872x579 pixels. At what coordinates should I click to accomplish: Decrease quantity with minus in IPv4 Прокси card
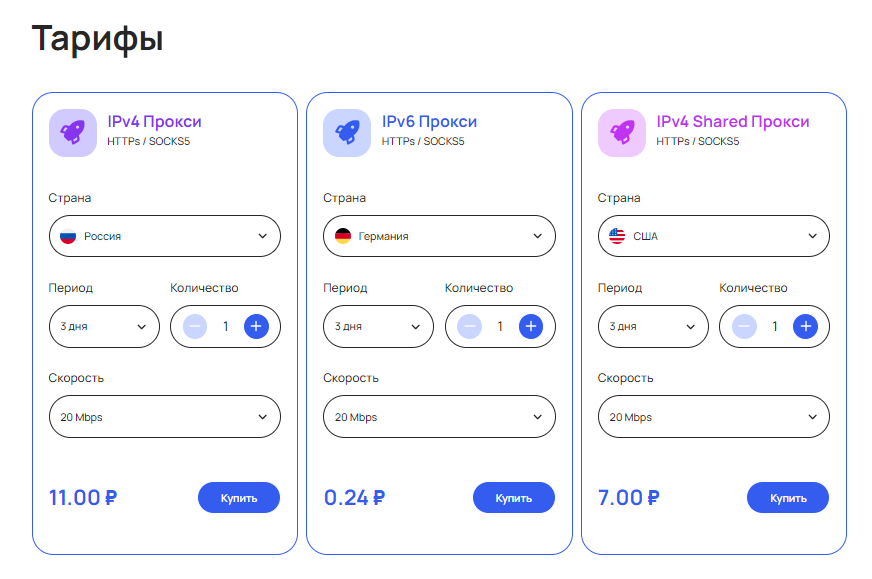click(195, 326)
